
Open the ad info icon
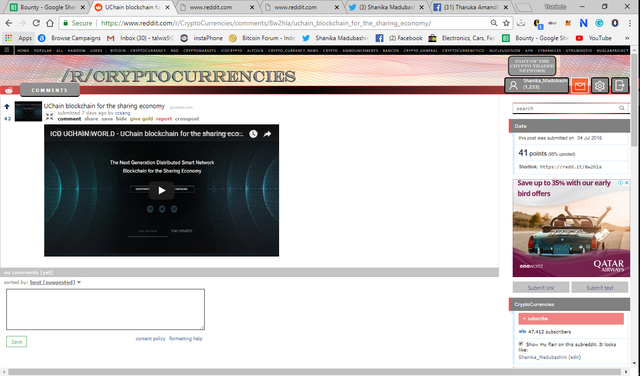point(620,183)
